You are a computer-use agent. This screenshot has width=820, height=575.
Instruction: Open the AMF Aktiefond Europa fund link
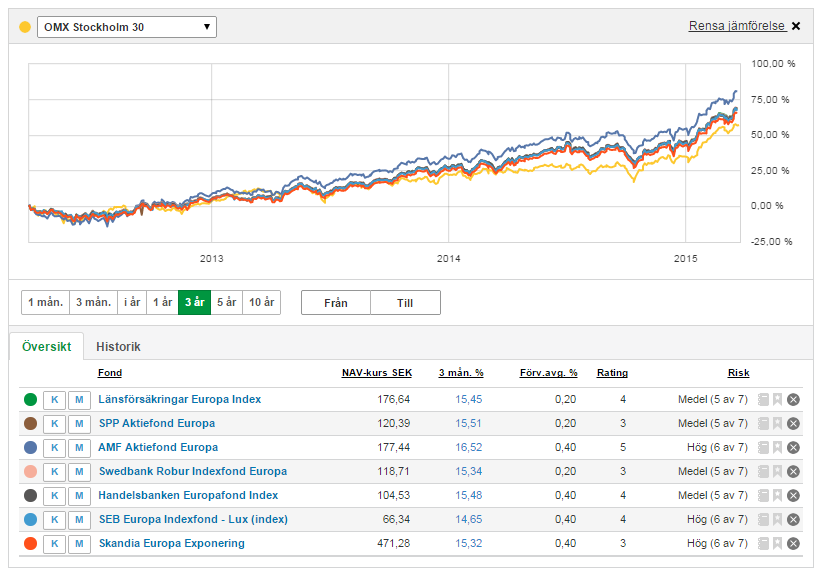coord(158,448)
